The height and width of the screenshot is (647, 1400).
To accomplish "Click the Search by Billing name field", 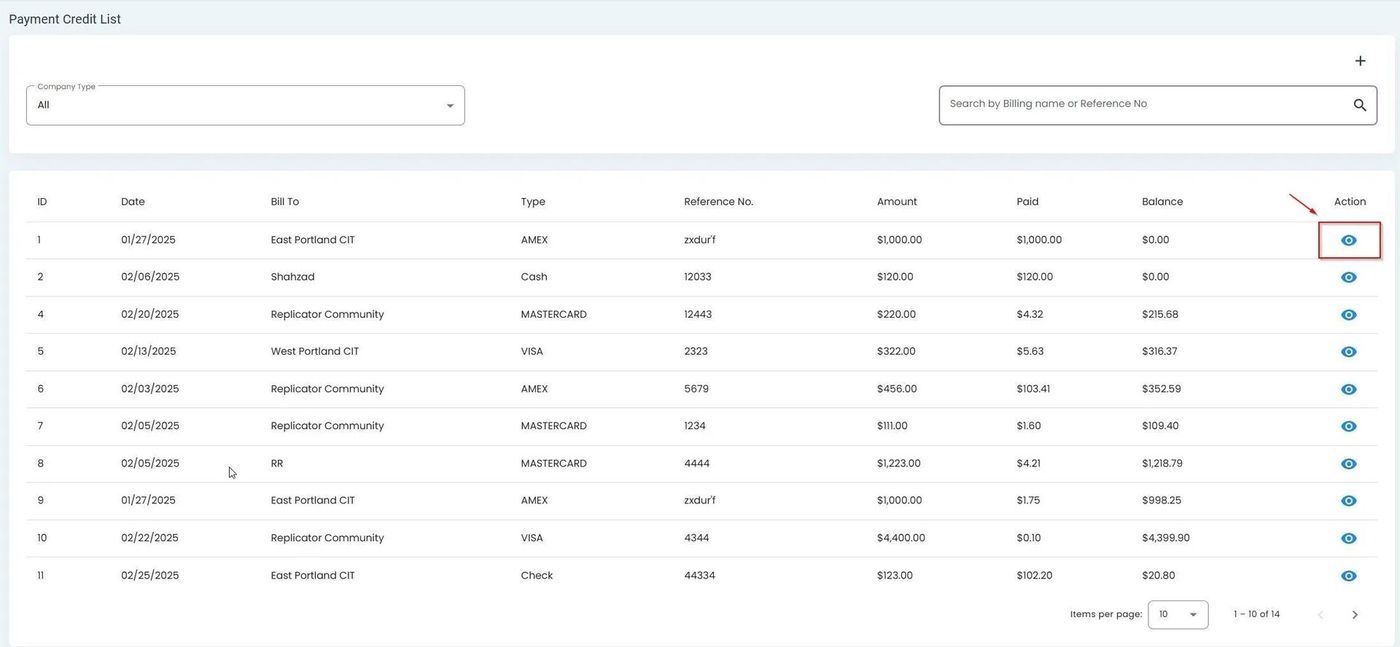I will pyautogui.click(x=1140, y=104).
